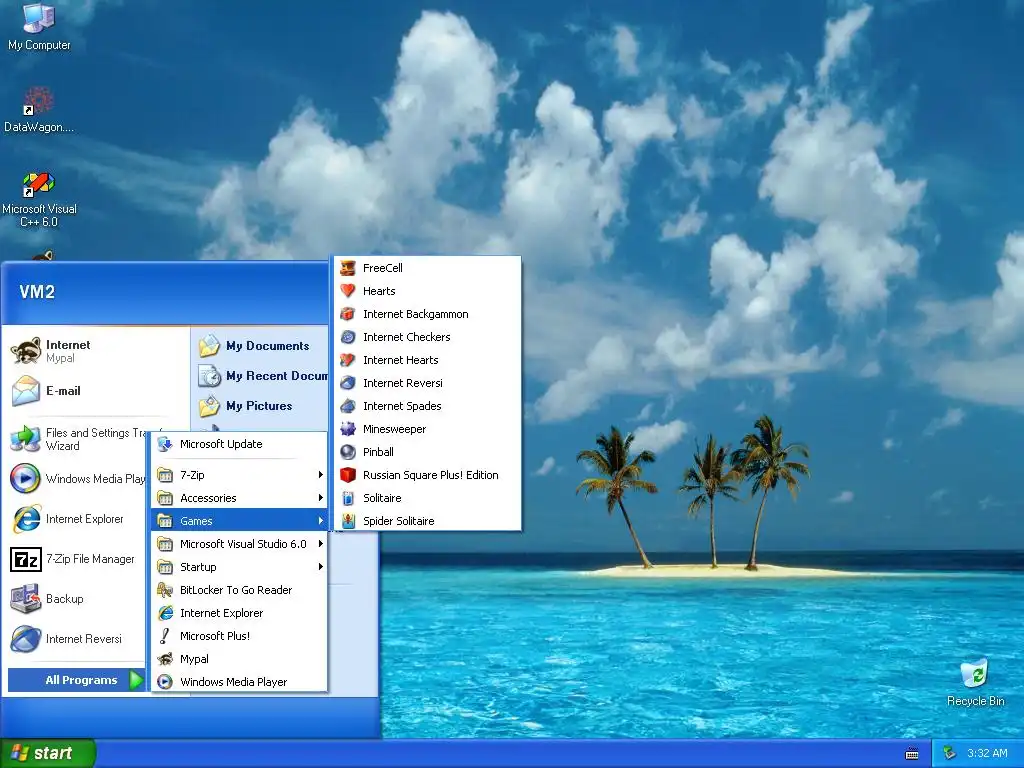Click the Russian Square Plus! Edition icon
1024x768 pixels.
coord(348,475)
